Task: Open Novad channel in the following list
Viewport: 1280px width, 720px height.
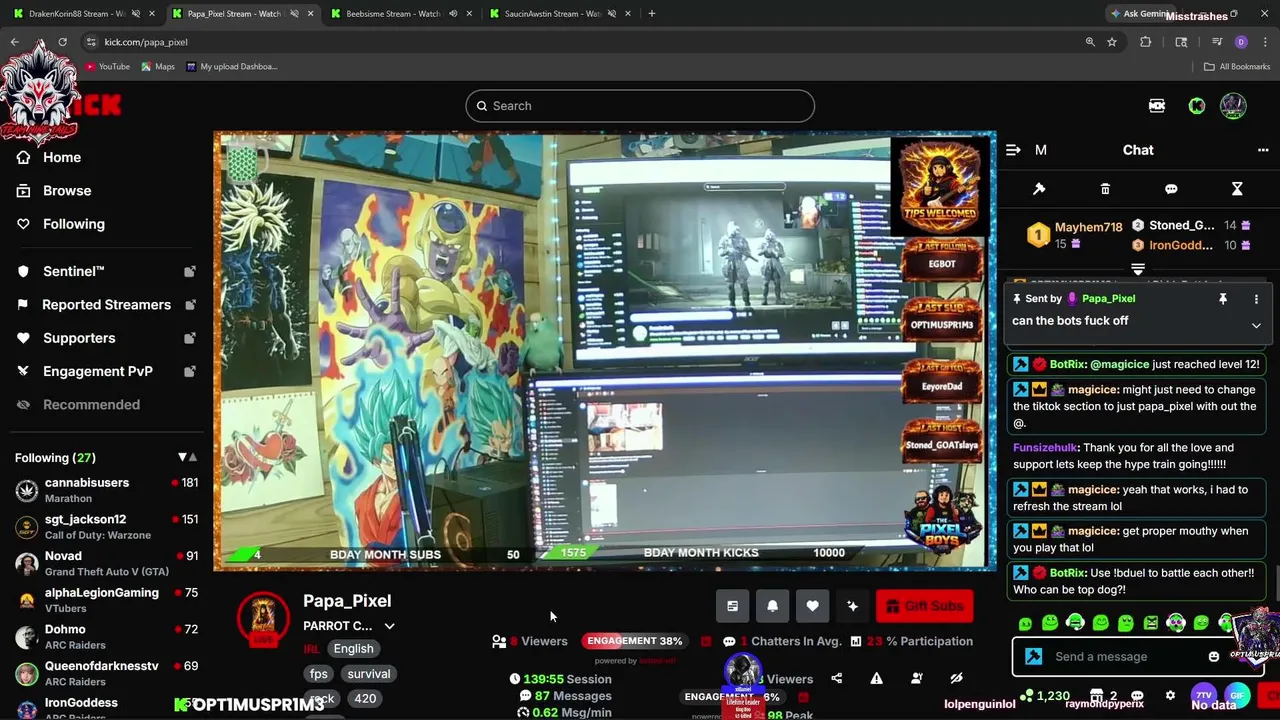Action: click(x=106, y=564)
